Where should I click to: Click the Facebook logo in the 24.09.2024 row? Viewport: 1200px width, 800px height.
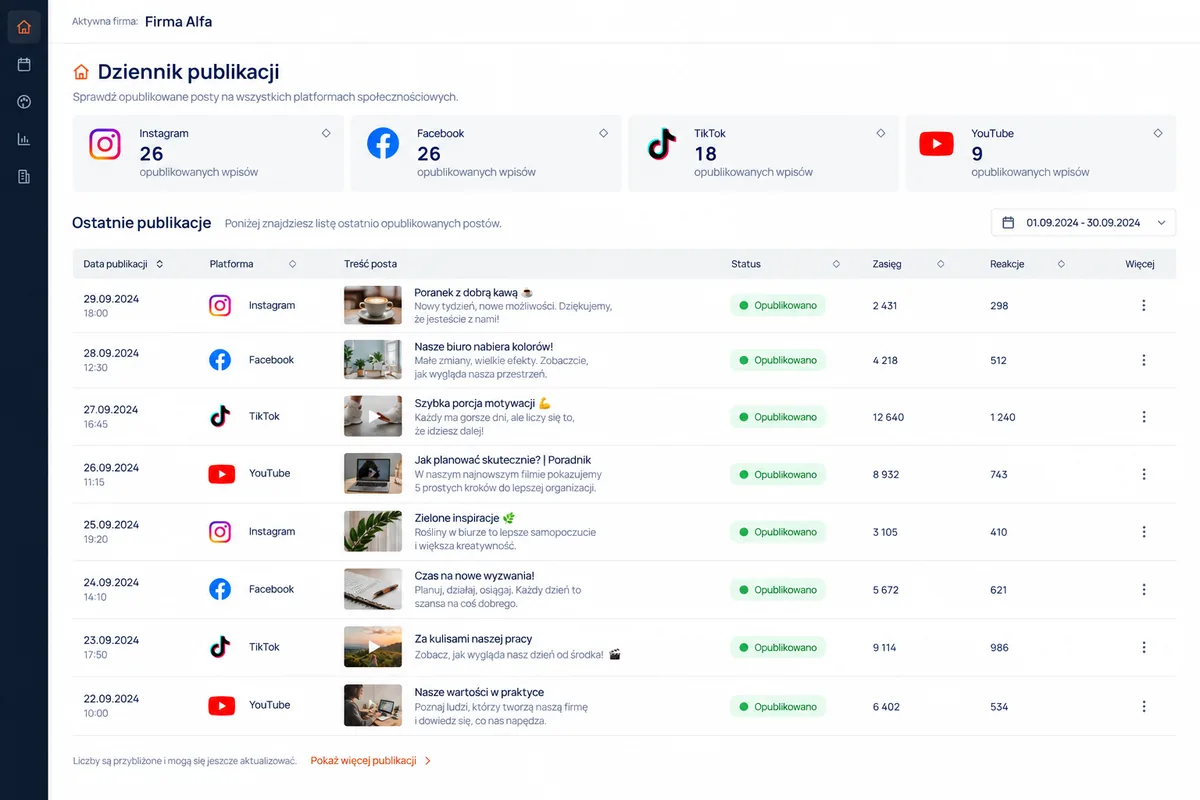point(220,589)
